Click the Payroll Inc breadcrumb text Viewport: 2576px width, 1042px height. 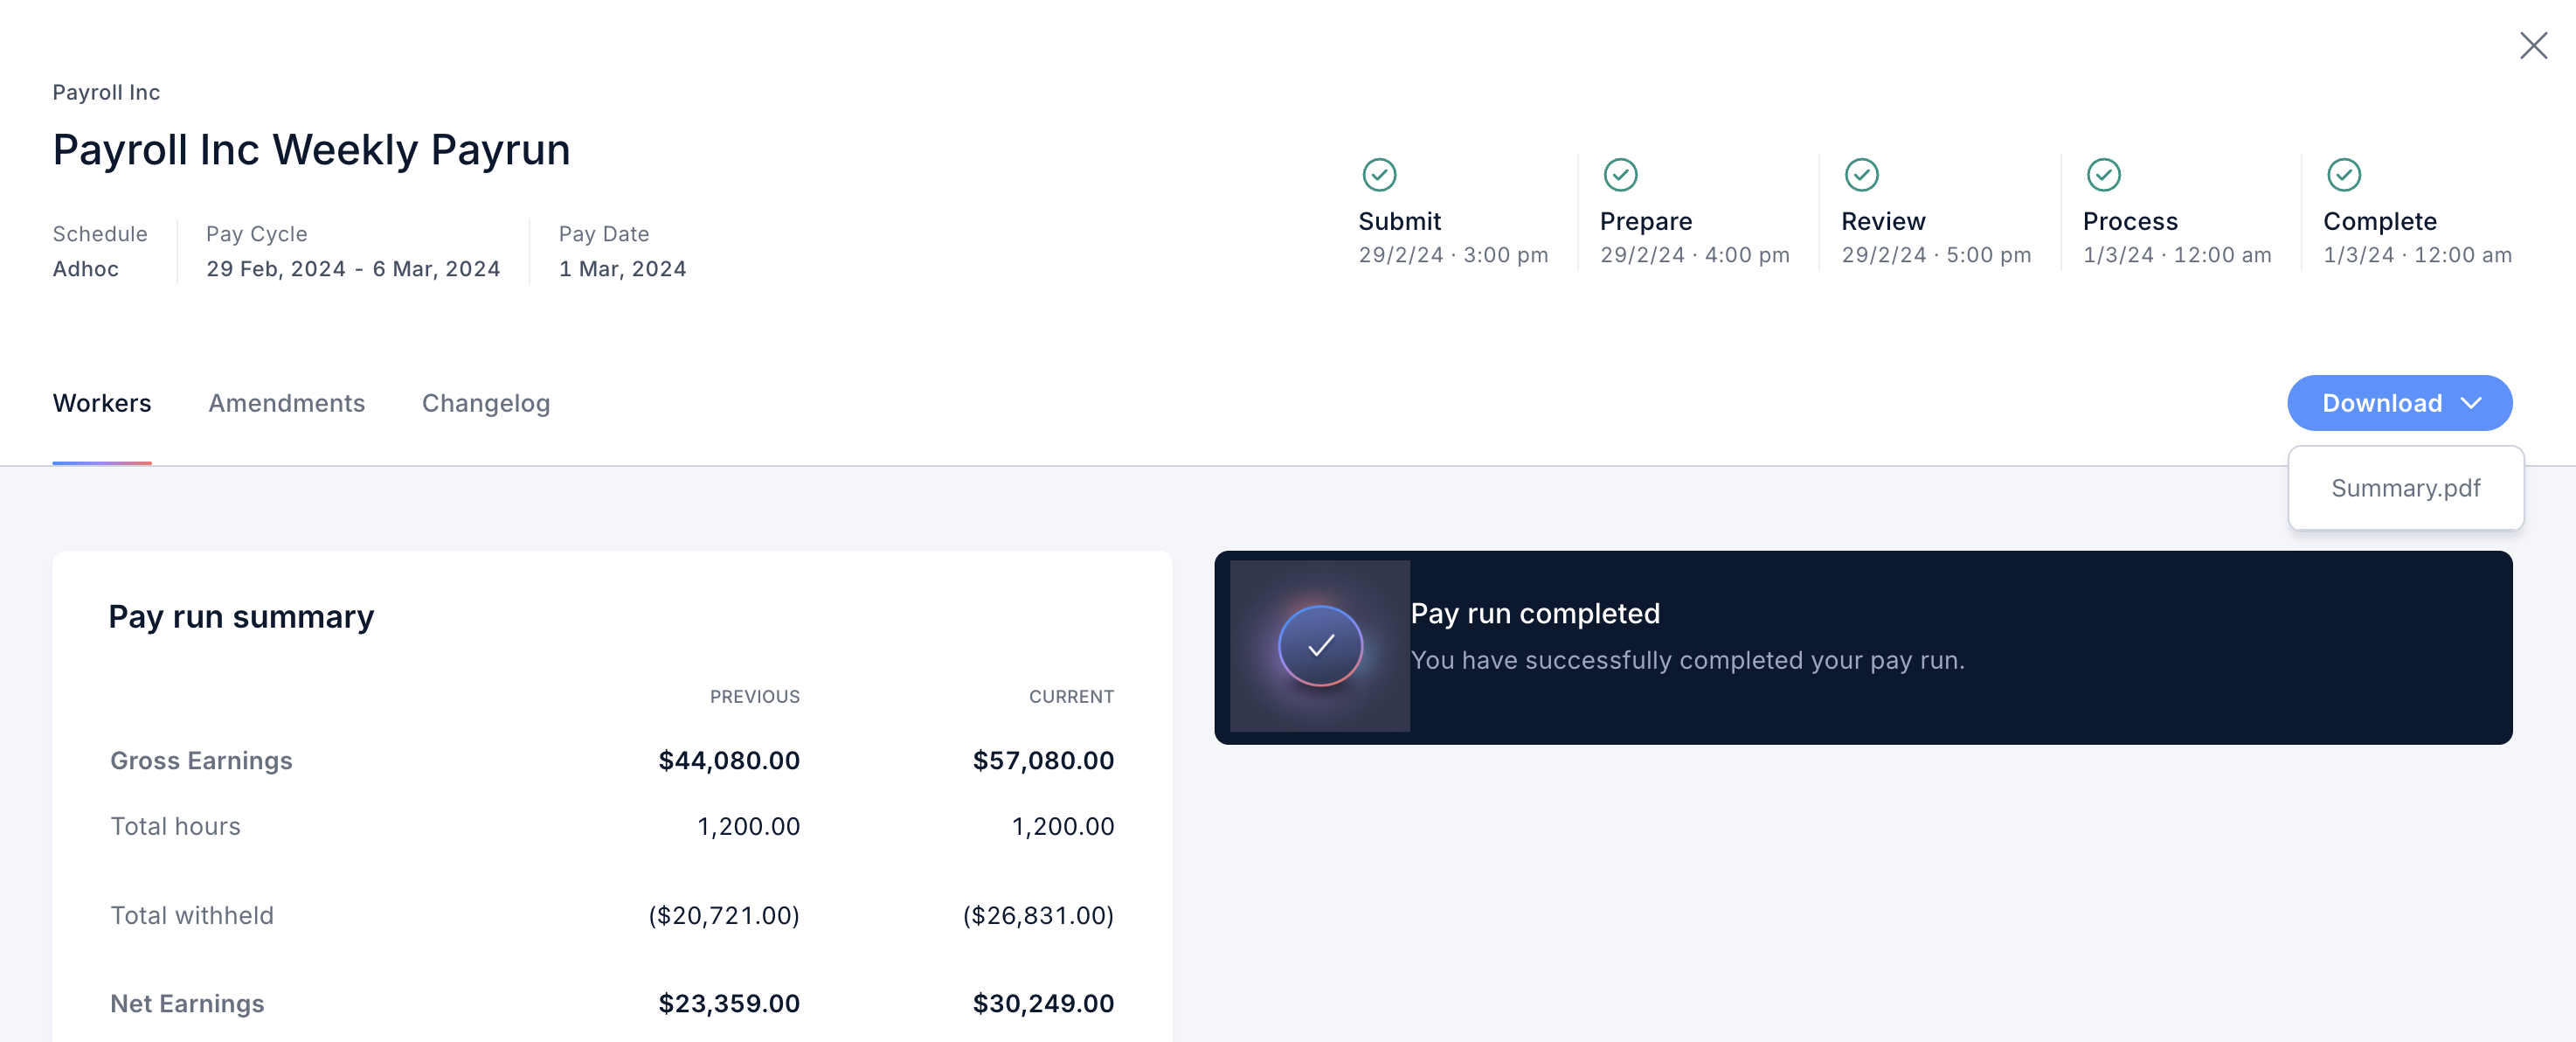pyautogui.click(x=106, y=92)
